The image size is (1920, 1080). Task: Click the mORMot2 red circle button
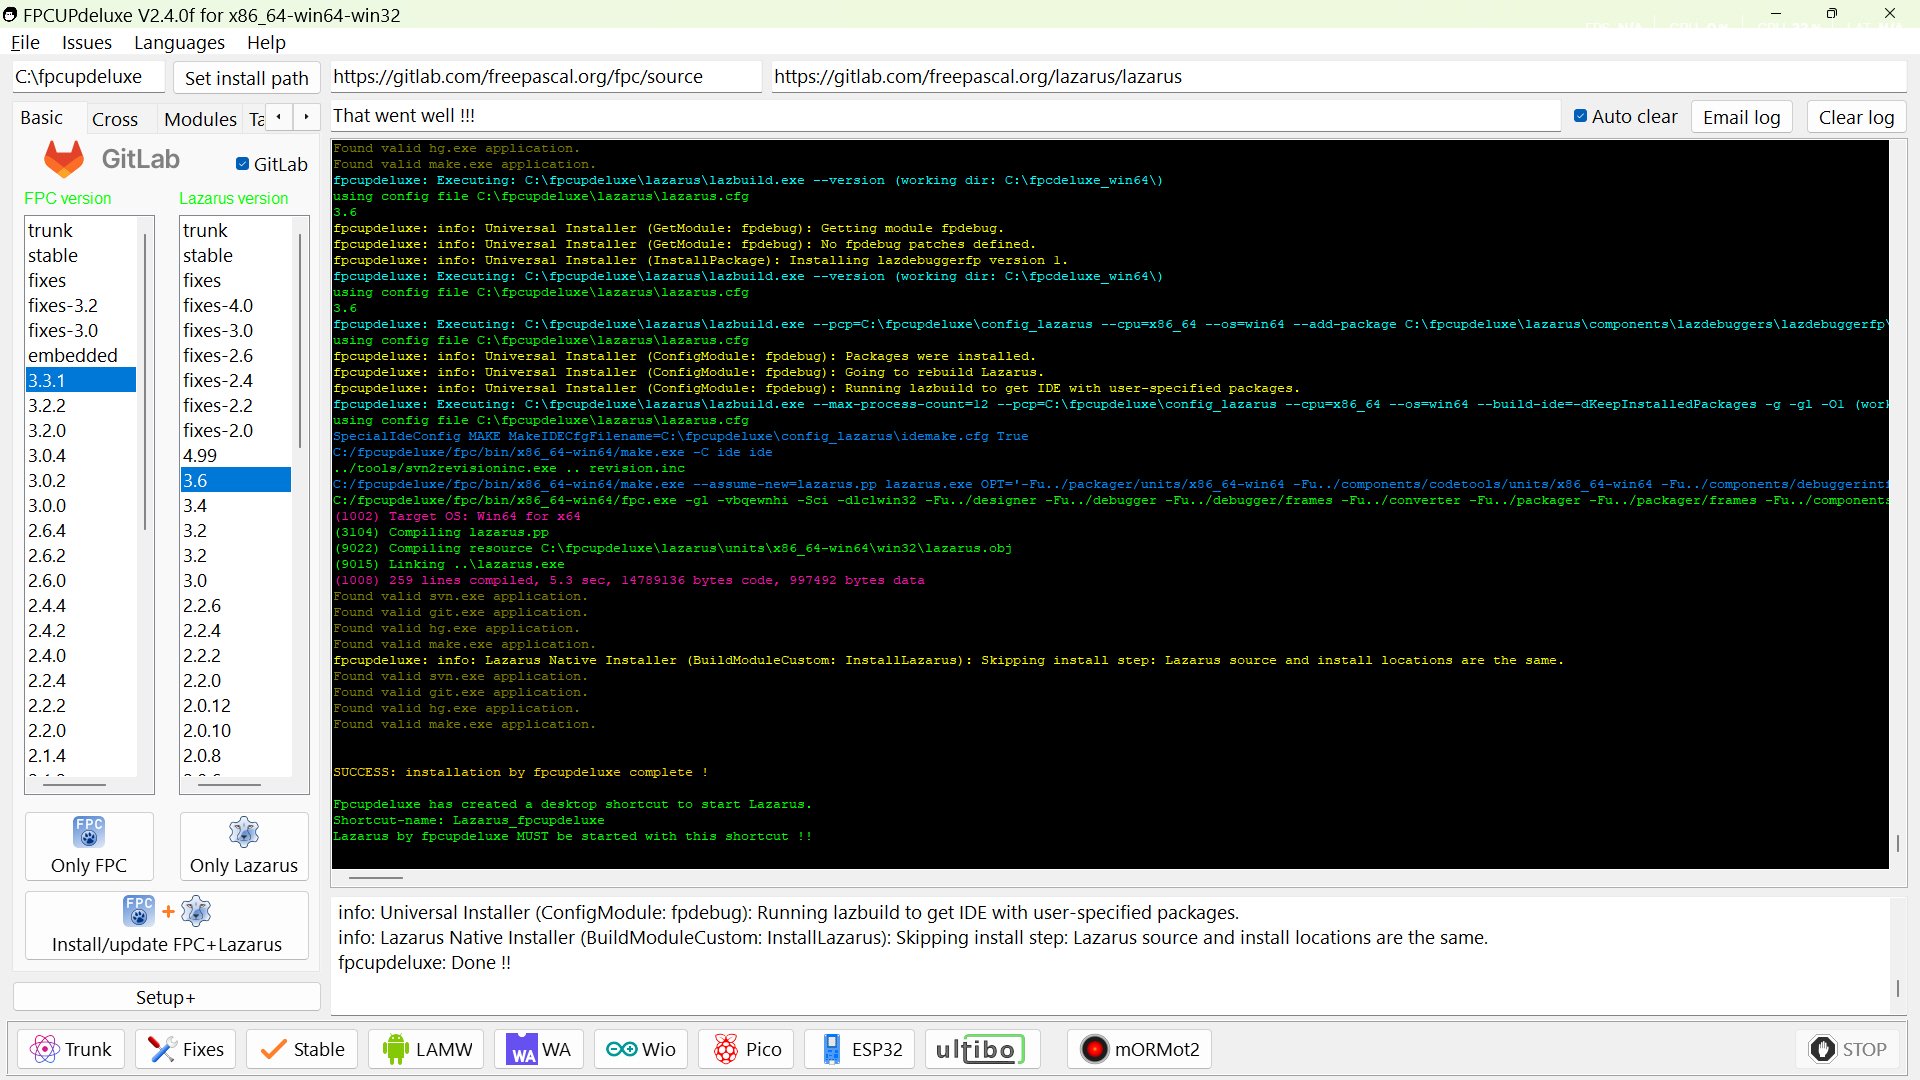coord(1139,1049)
